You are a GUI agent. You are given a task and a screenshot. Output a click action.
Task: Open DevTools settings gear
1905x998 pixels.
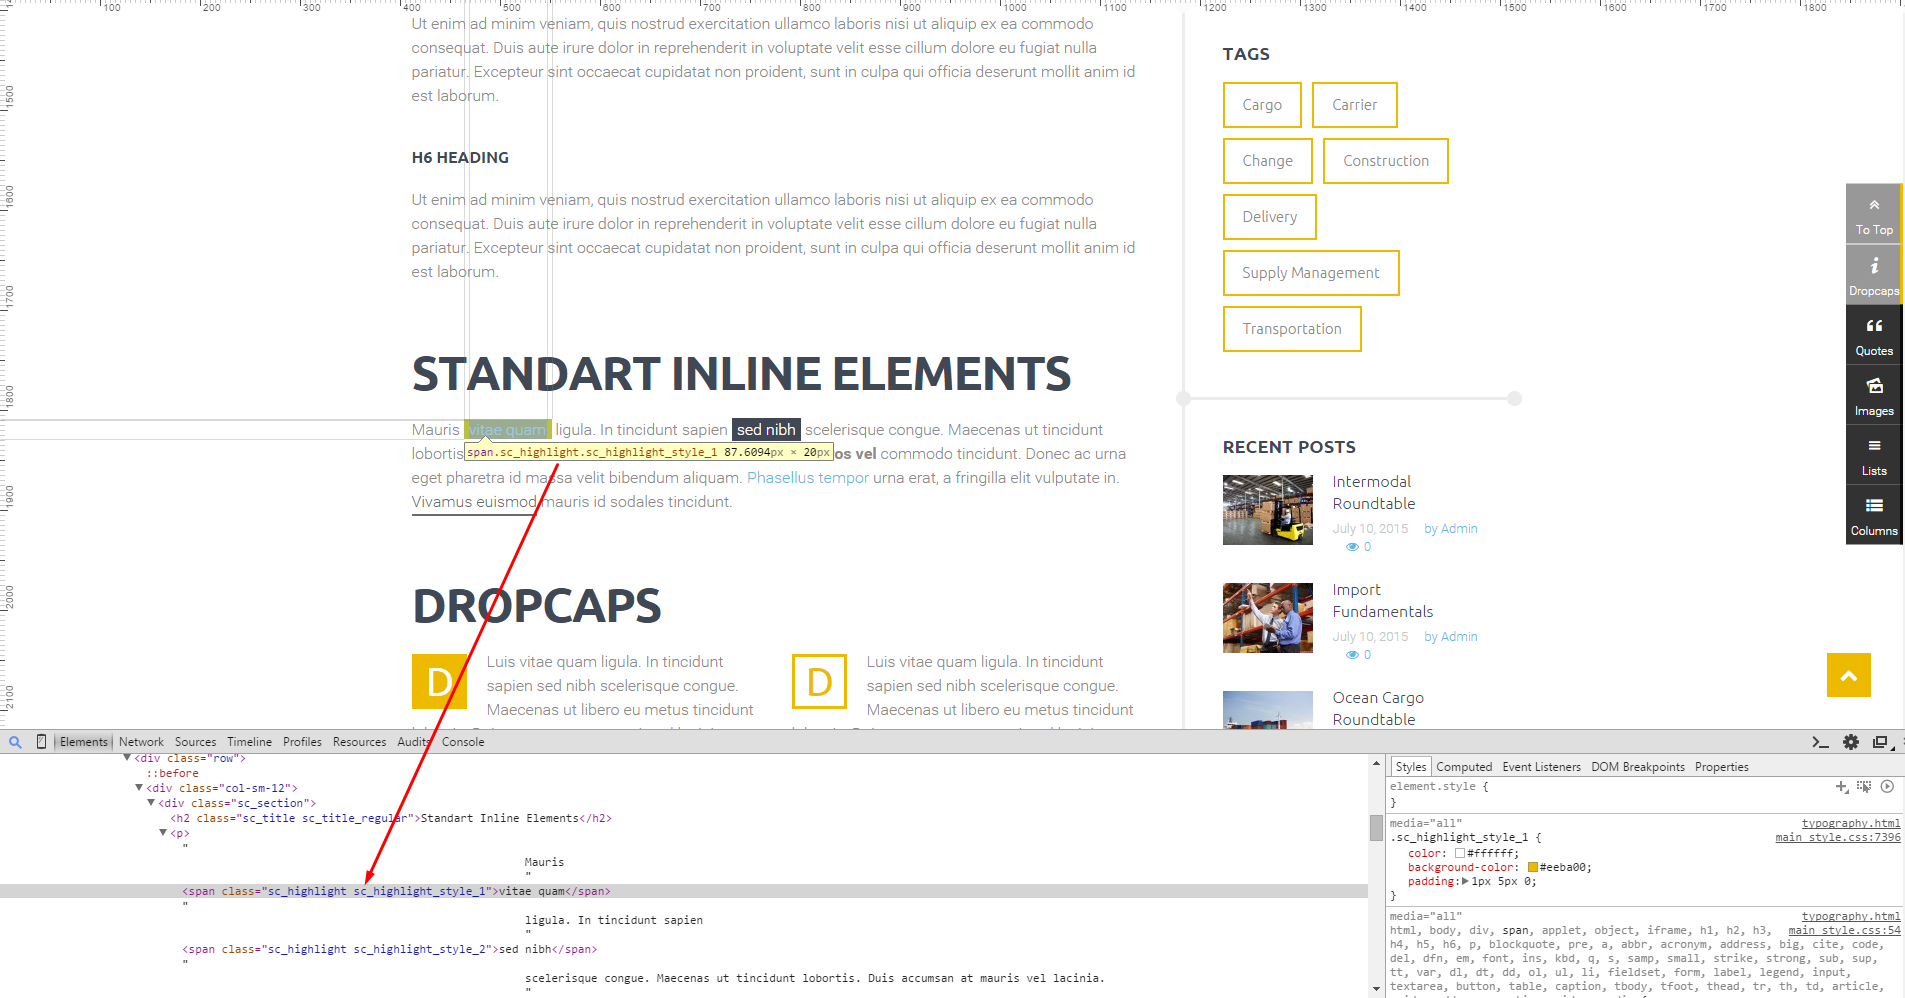point(1851,742)
